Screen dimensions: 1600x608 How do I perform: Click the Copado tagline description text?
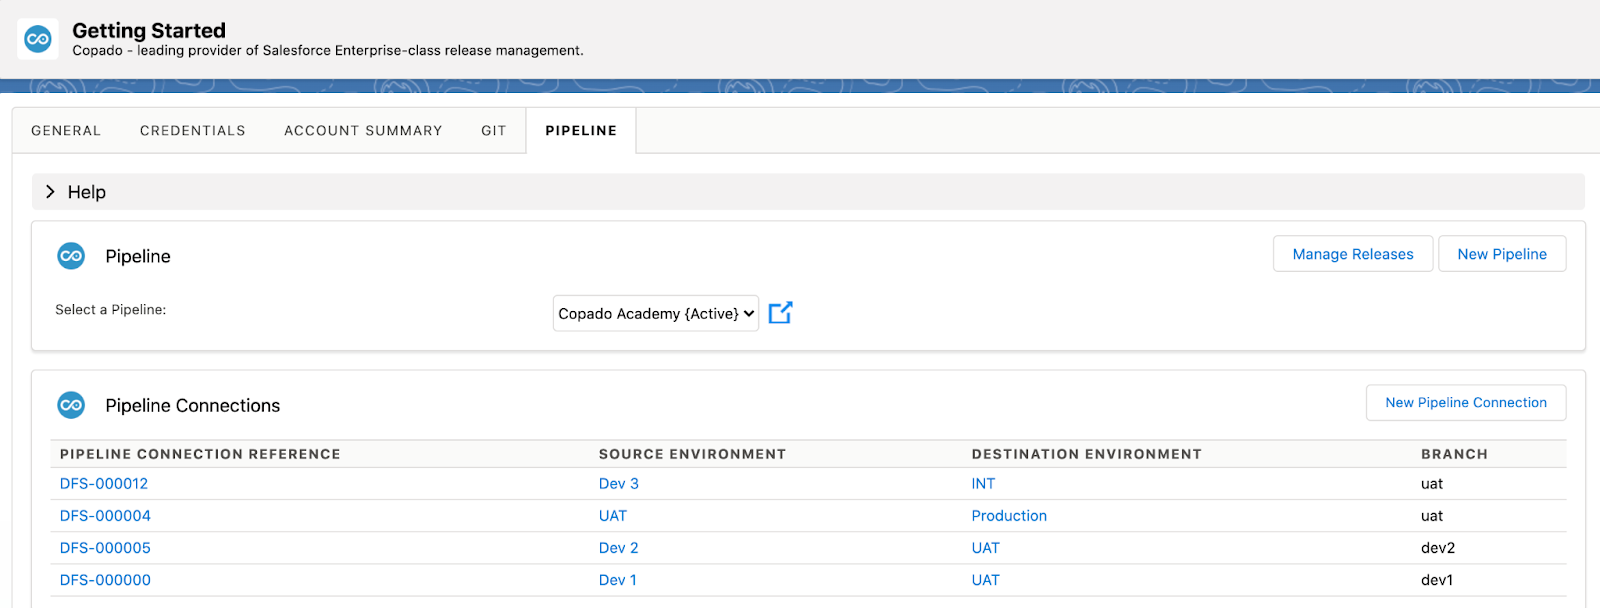tap(328, 51)
